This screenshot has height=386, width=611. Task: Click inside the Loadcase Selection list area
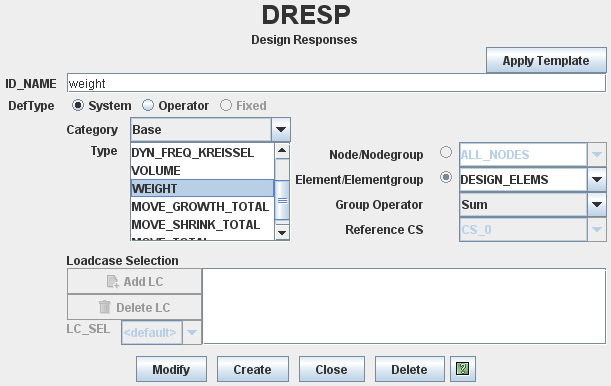tap(404, 306)
